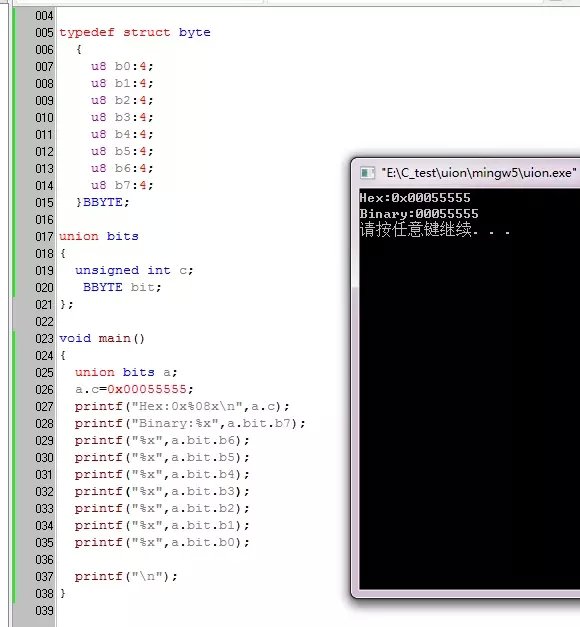The height and width of the screenshot is (627, 580).
Task: Click the Binary:00055555 output in console
Action: click(419, 214)
